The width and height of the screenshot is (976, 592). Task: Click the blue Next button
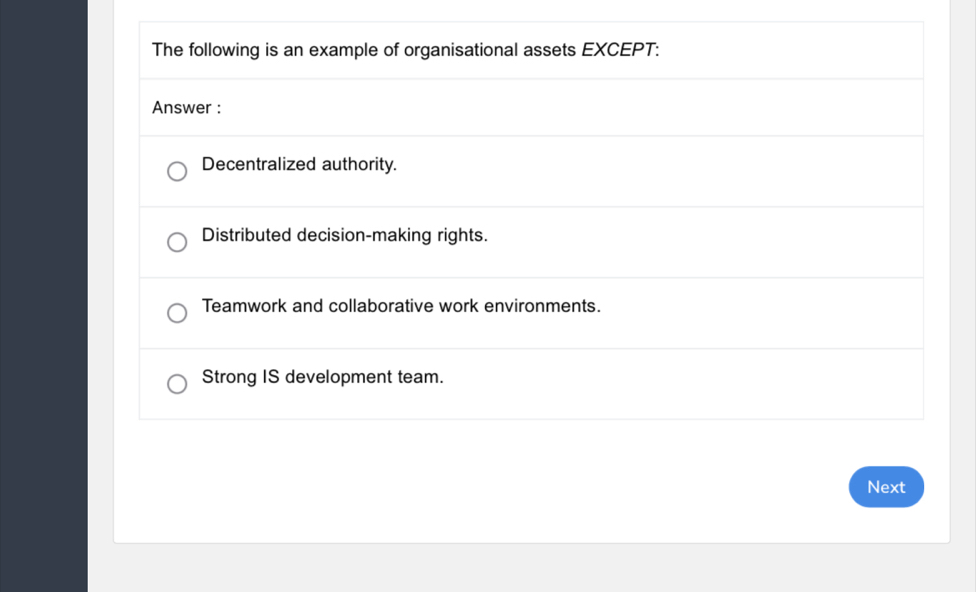pyautogui.click(x=886, y=487)
